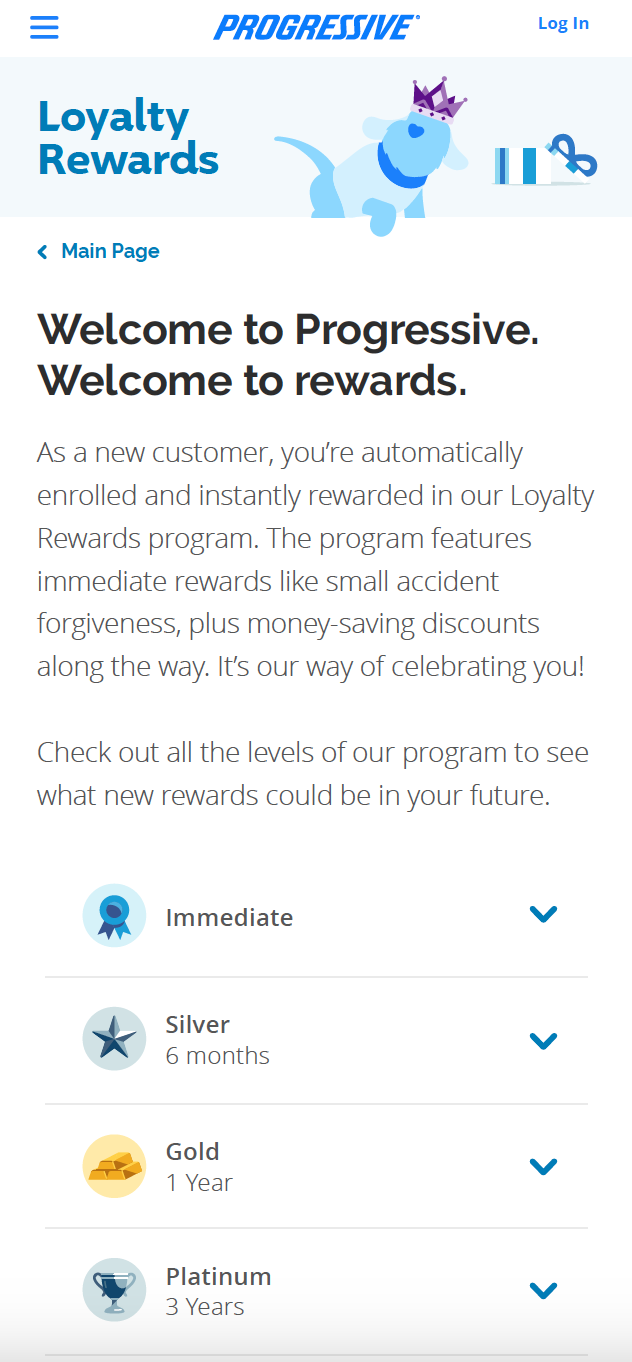The height and width of the screenshot is (1362, 632).
Task: Click the Silver star badge icon
Action: [x=114, y=1039]
